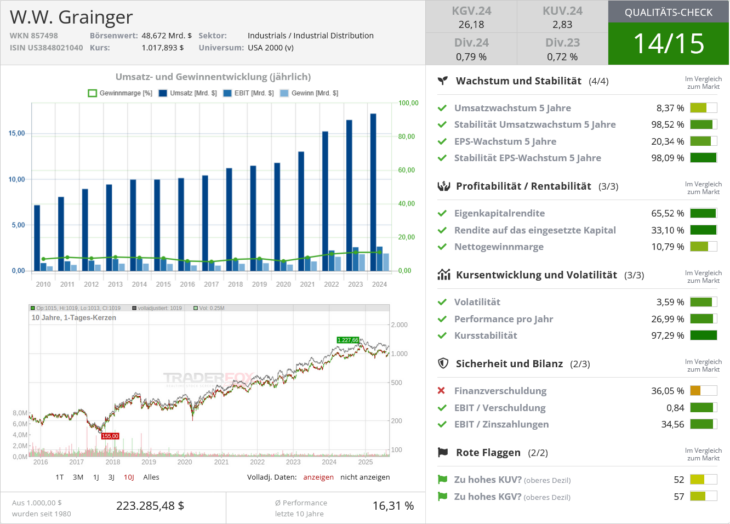Click the Börsenwert 48,672 Mrd. $ value
This screenshot has height=524, width=730.
[x=167, y=35]
